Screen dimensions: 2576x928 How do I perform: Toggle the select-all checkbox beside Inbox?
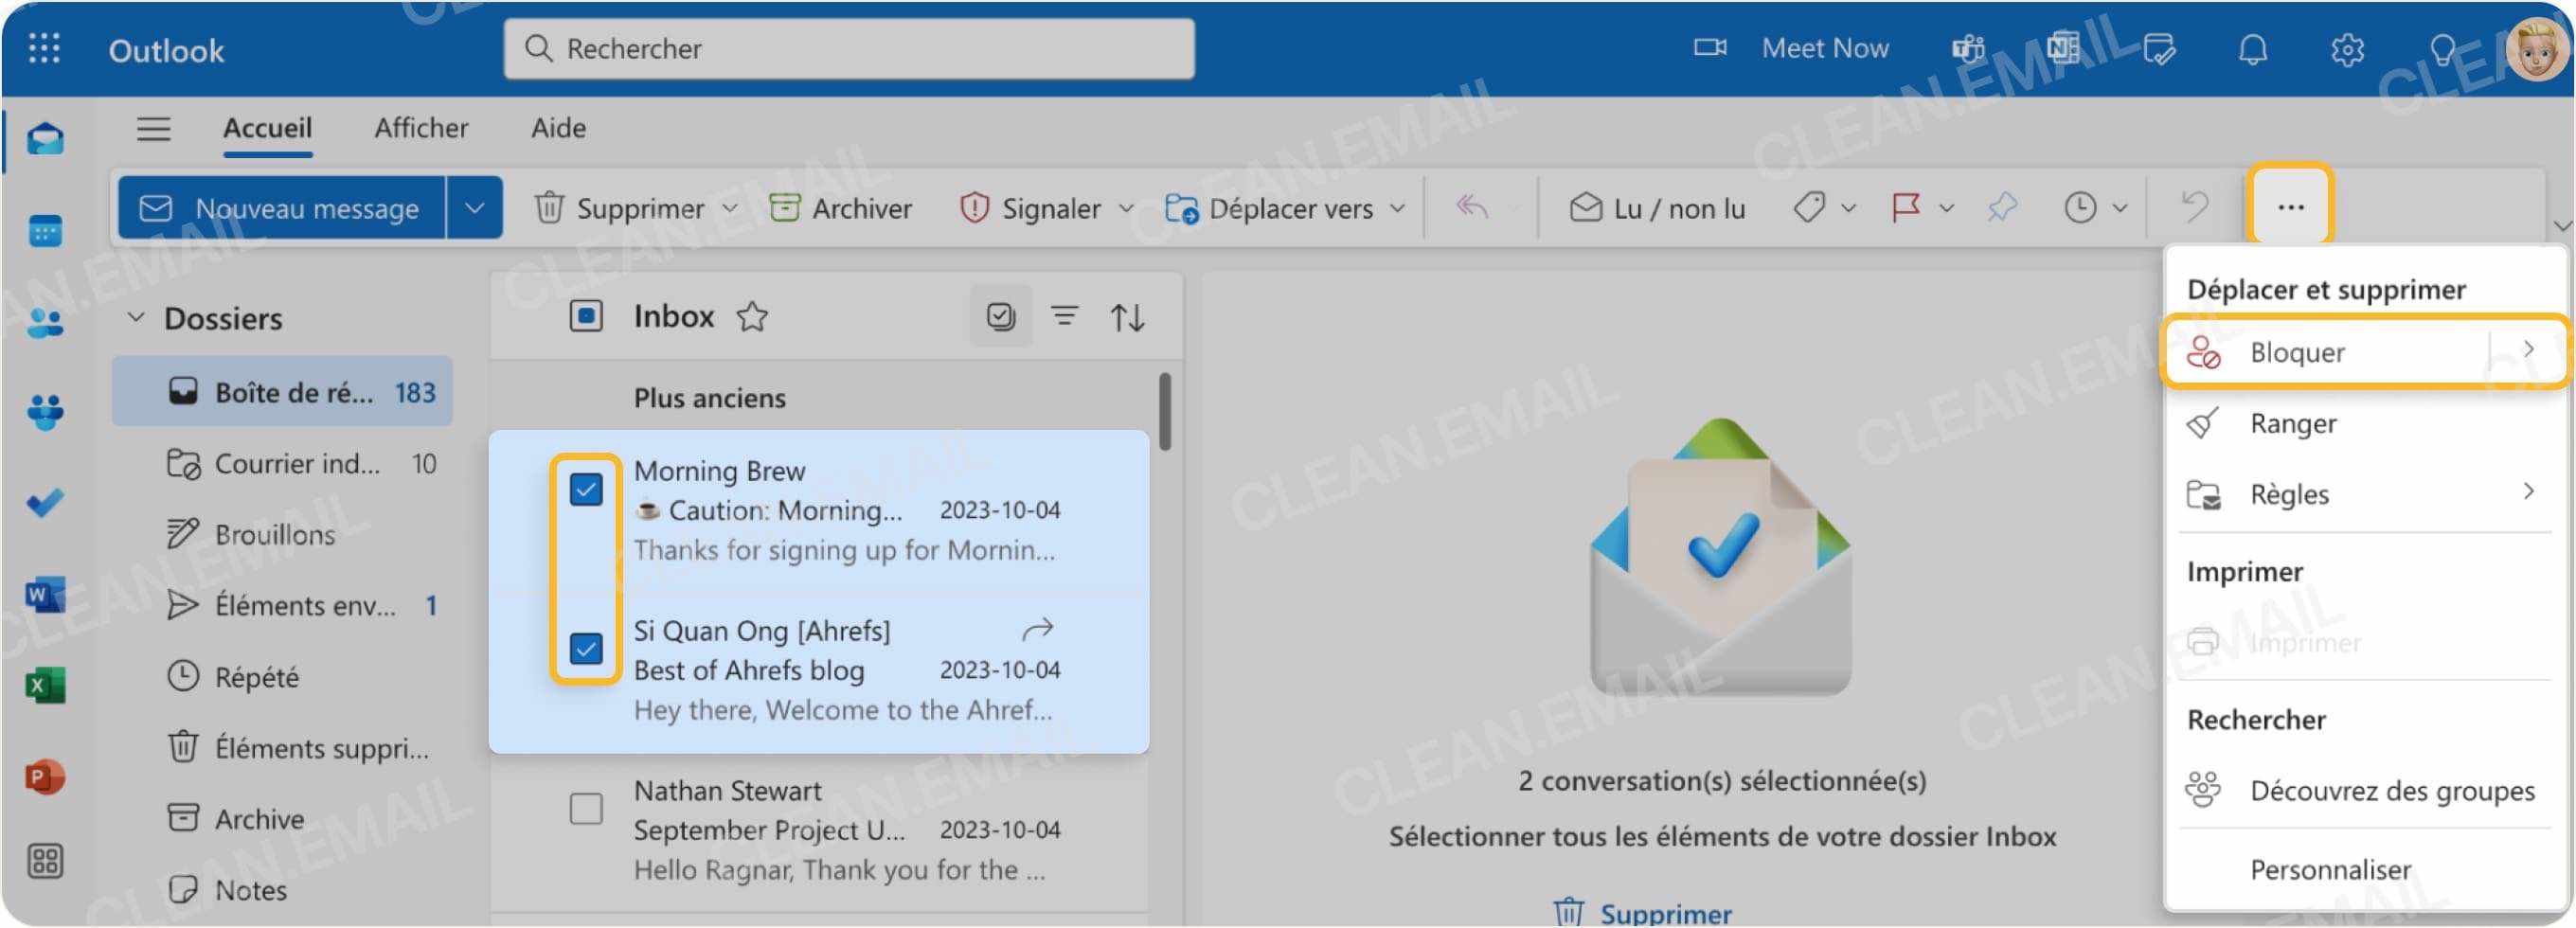tap(586, 316)
